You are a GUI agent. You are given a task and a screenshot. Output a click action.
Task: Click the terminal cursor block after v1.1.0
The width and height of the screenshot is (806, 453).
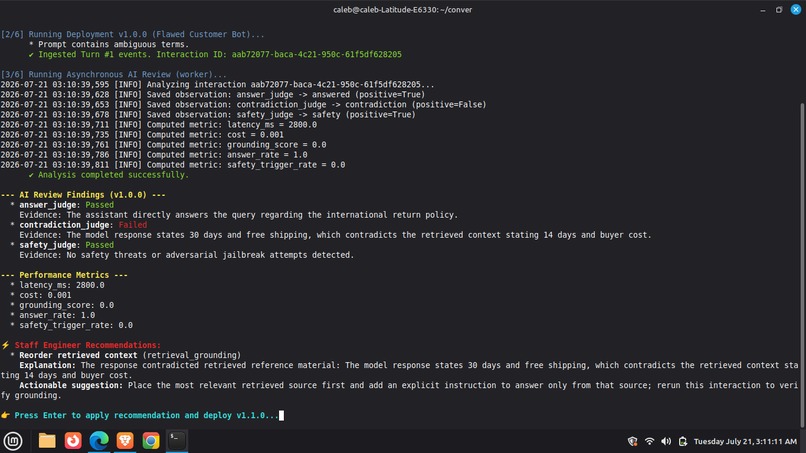point(281,415)
